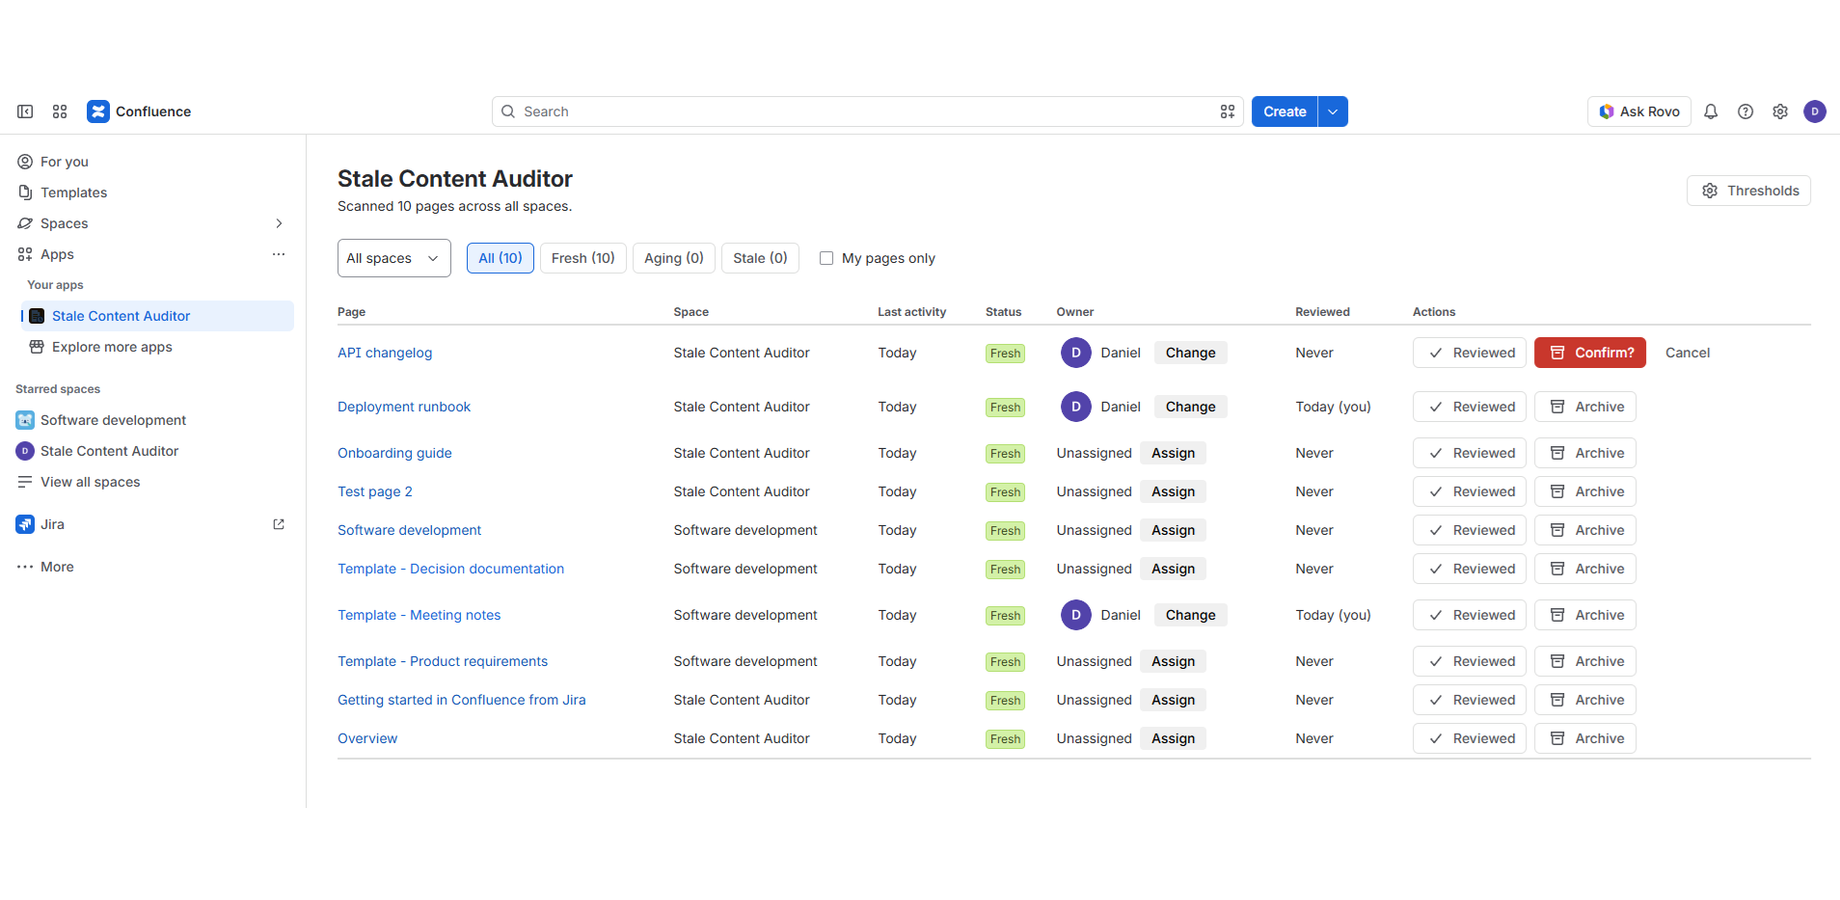Archive Template - Product requirements
The height and width of the screenshot is (900, 1840).
[1586, 661]
